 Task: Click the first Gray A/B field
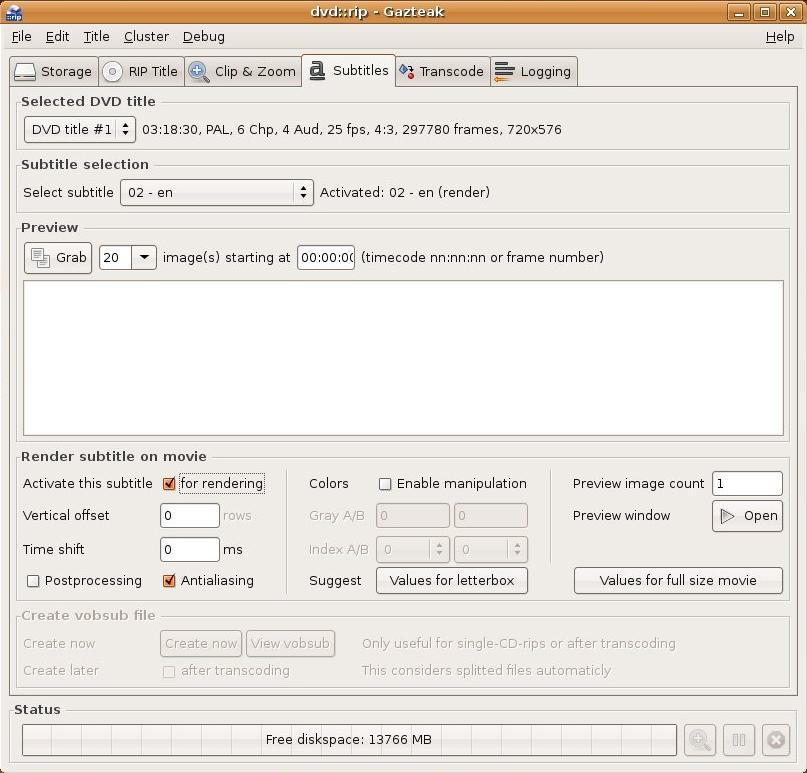(x=413, y=516)
